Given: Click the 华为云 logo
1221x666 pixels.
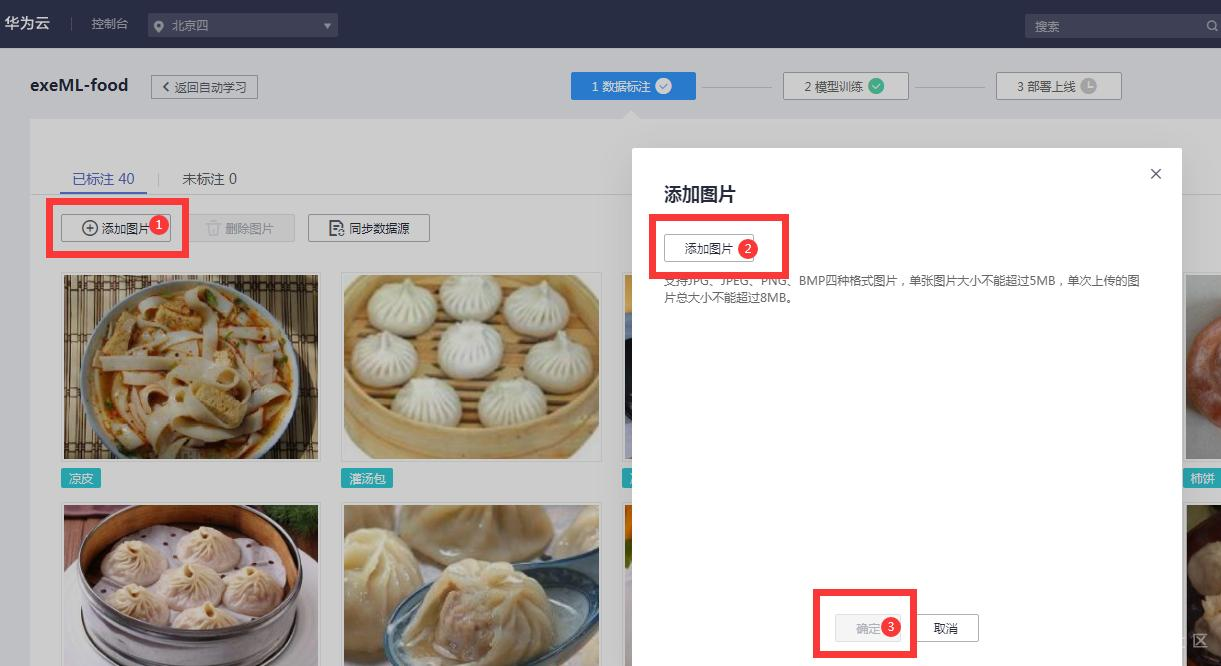Looking at the screenshot, I should coord(27,23).
